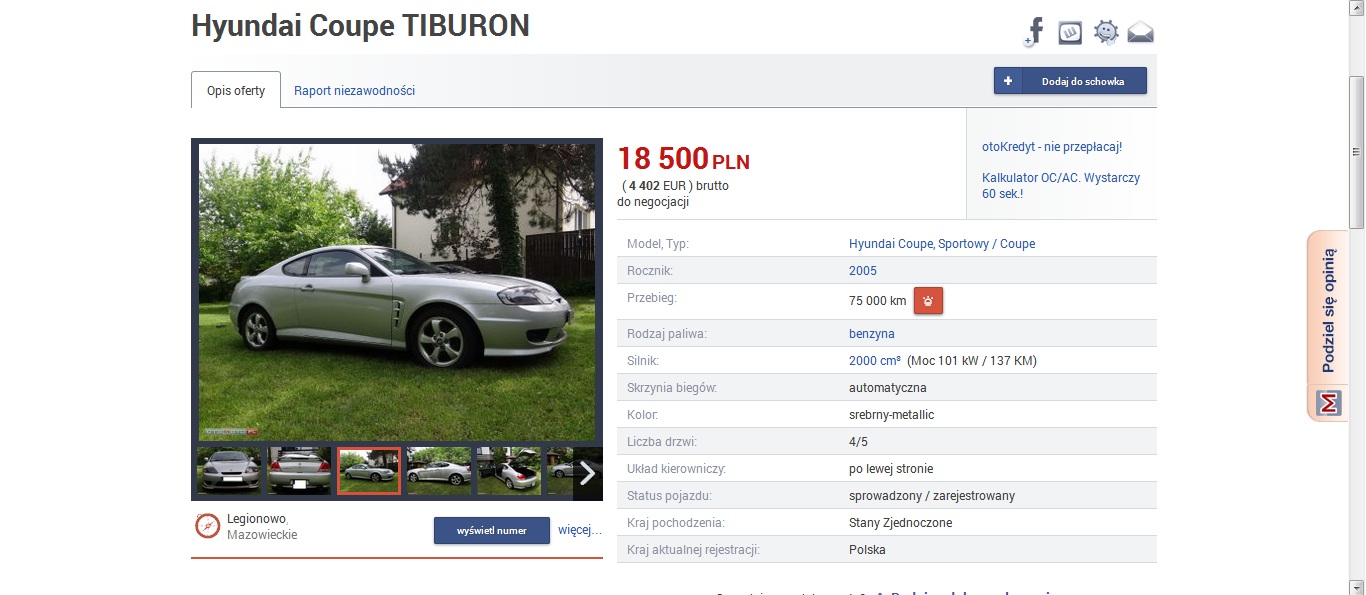Select the rear view car thumbnail
This screenshot has width=1366, height=595.
[299, 471]
